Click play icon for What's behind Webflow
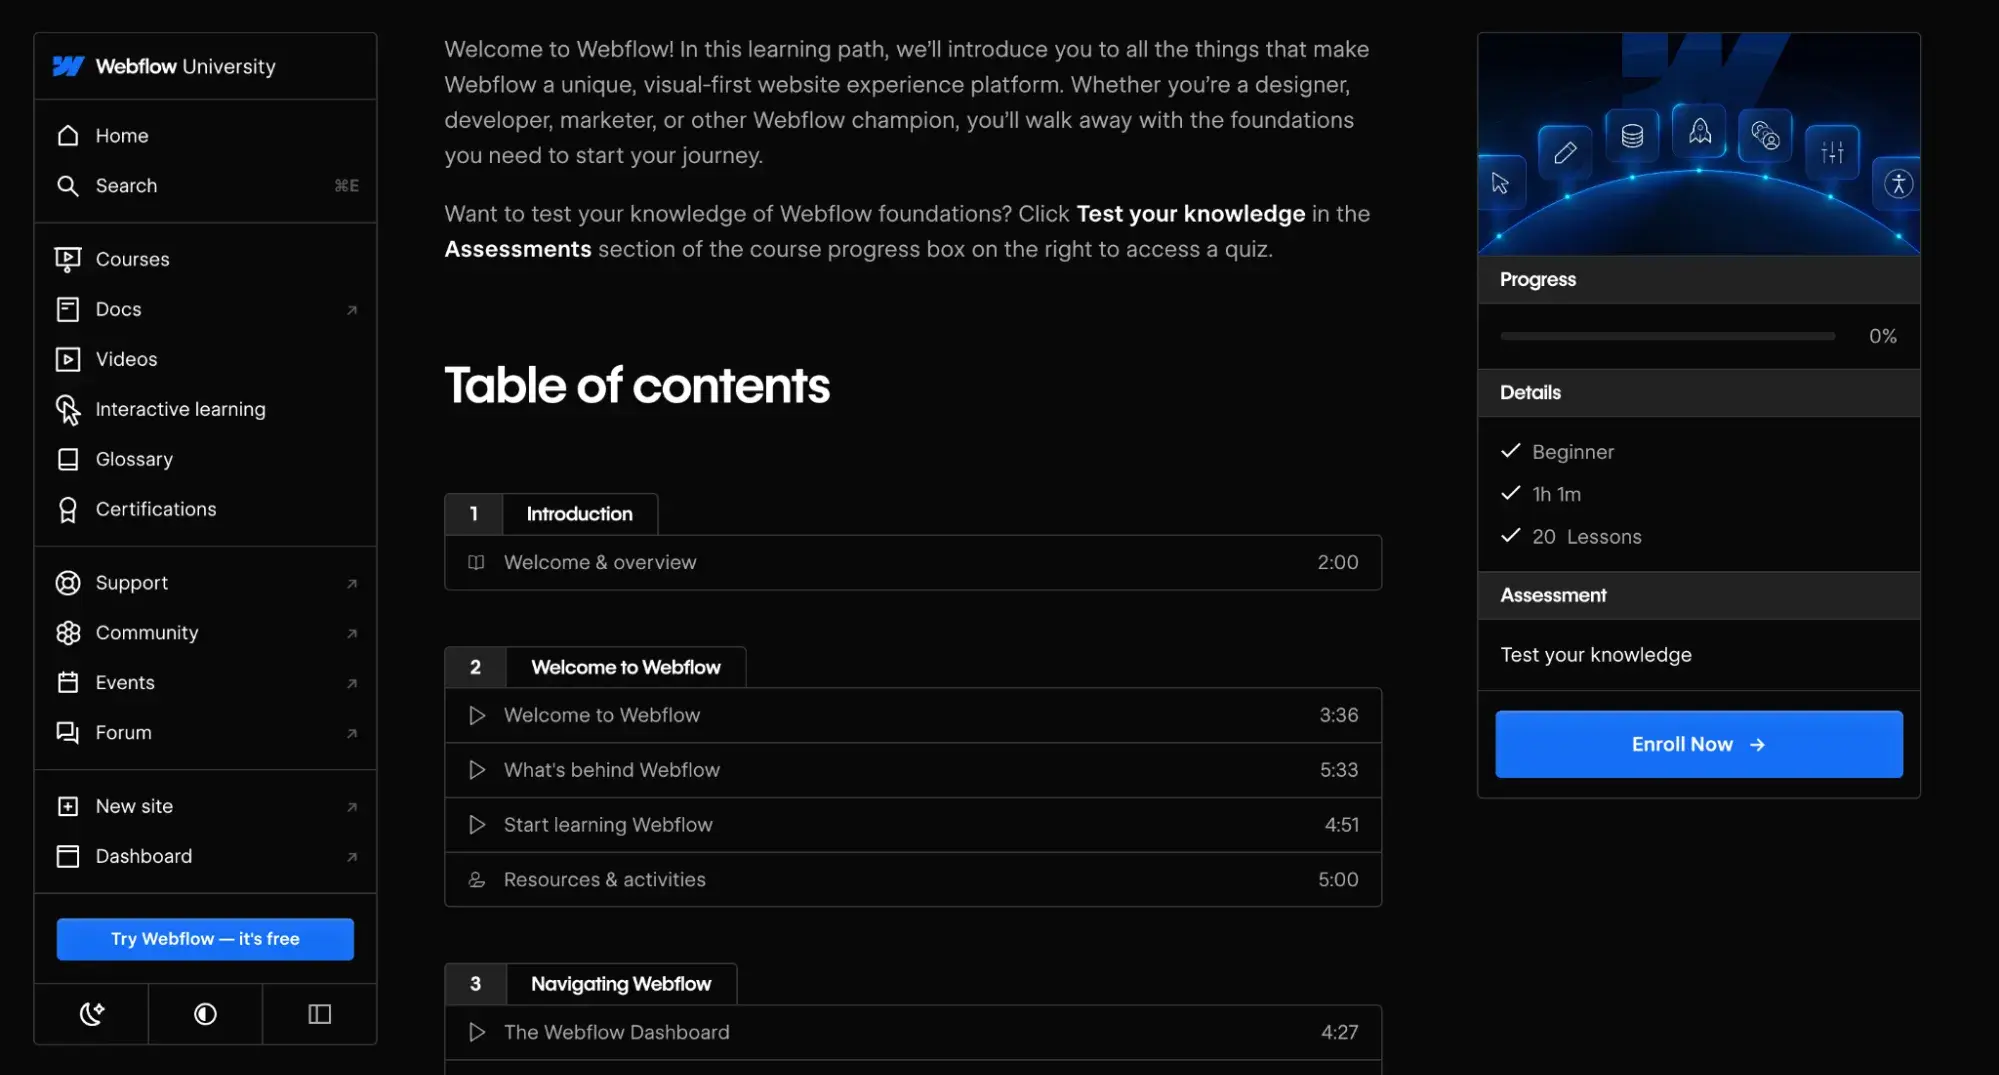 477,770
